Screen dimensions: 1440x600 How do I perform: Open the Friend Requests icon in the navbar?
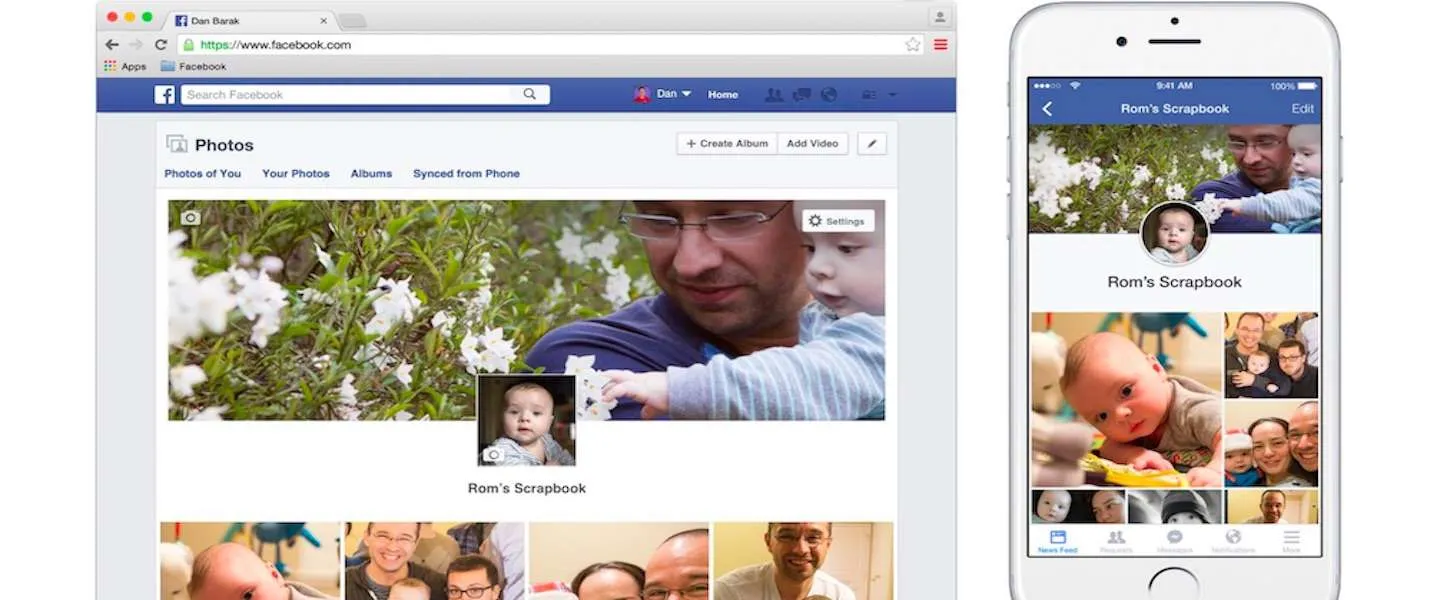pos(775,94)
